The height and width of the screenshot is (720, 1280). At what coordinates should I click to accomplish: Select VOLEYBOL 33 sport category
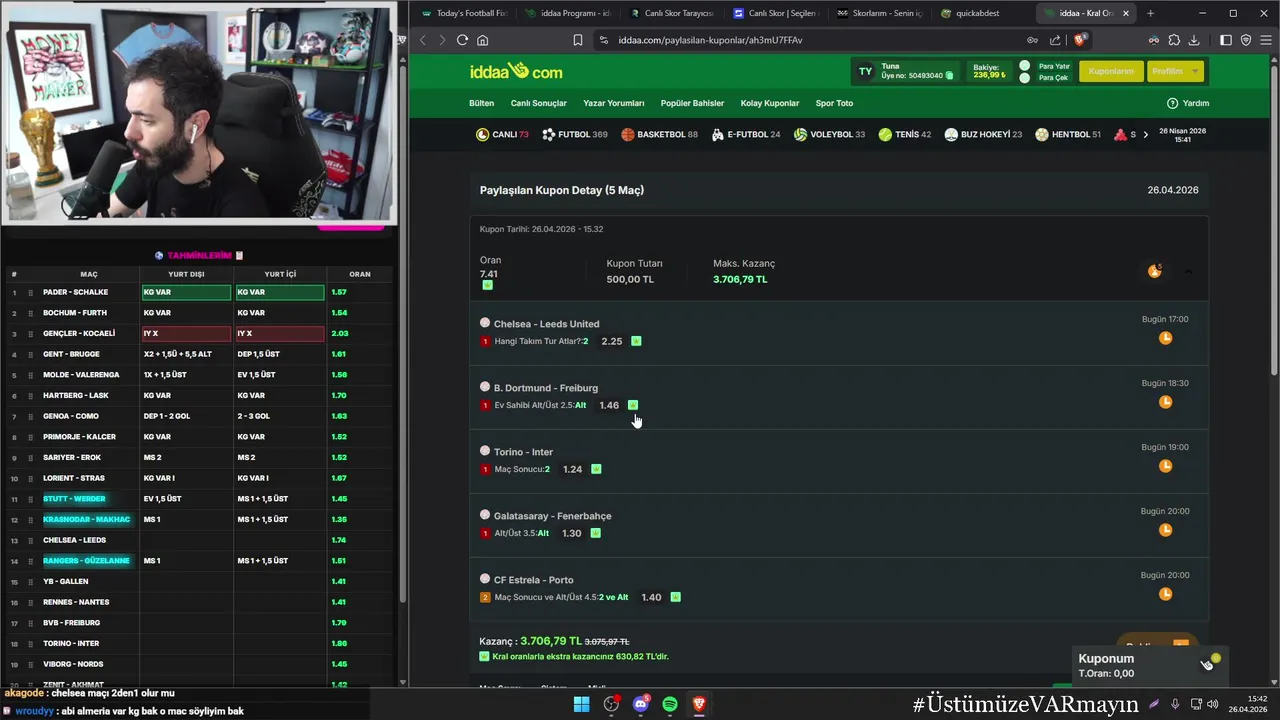point(829,134)
